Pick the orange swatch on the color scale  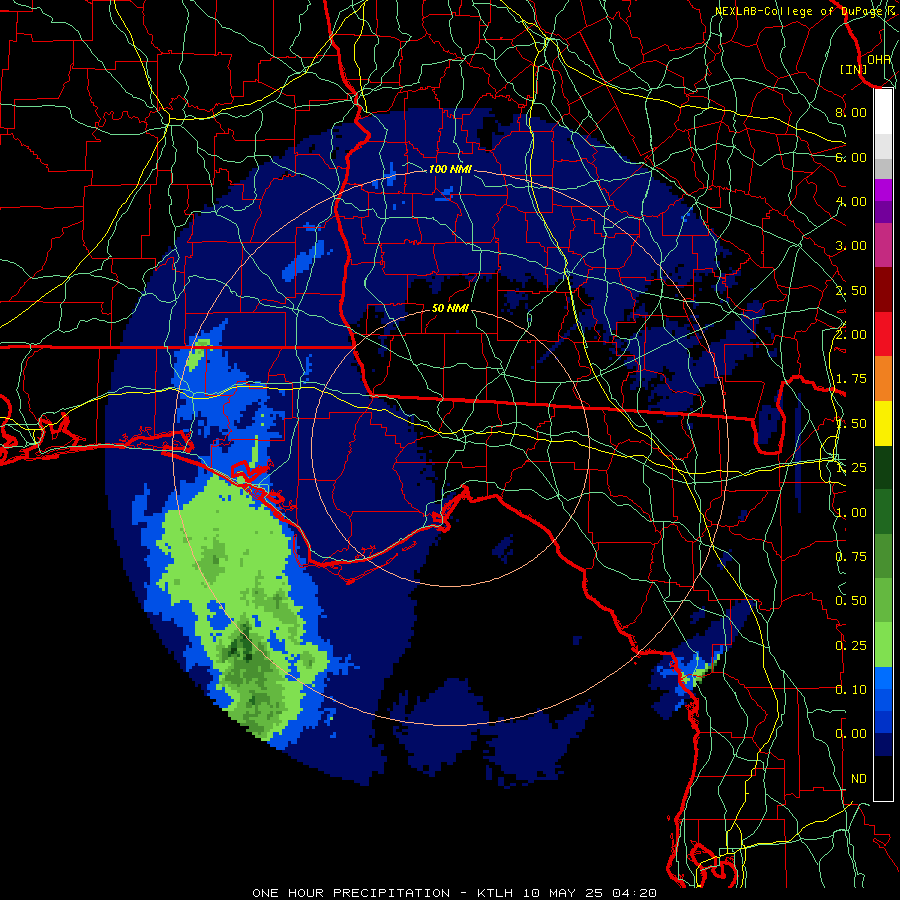point(883,379)
